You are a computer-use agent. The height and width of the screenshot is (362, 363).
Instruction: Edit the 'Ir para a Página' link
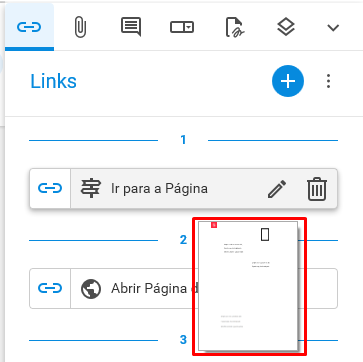point(277,189)
